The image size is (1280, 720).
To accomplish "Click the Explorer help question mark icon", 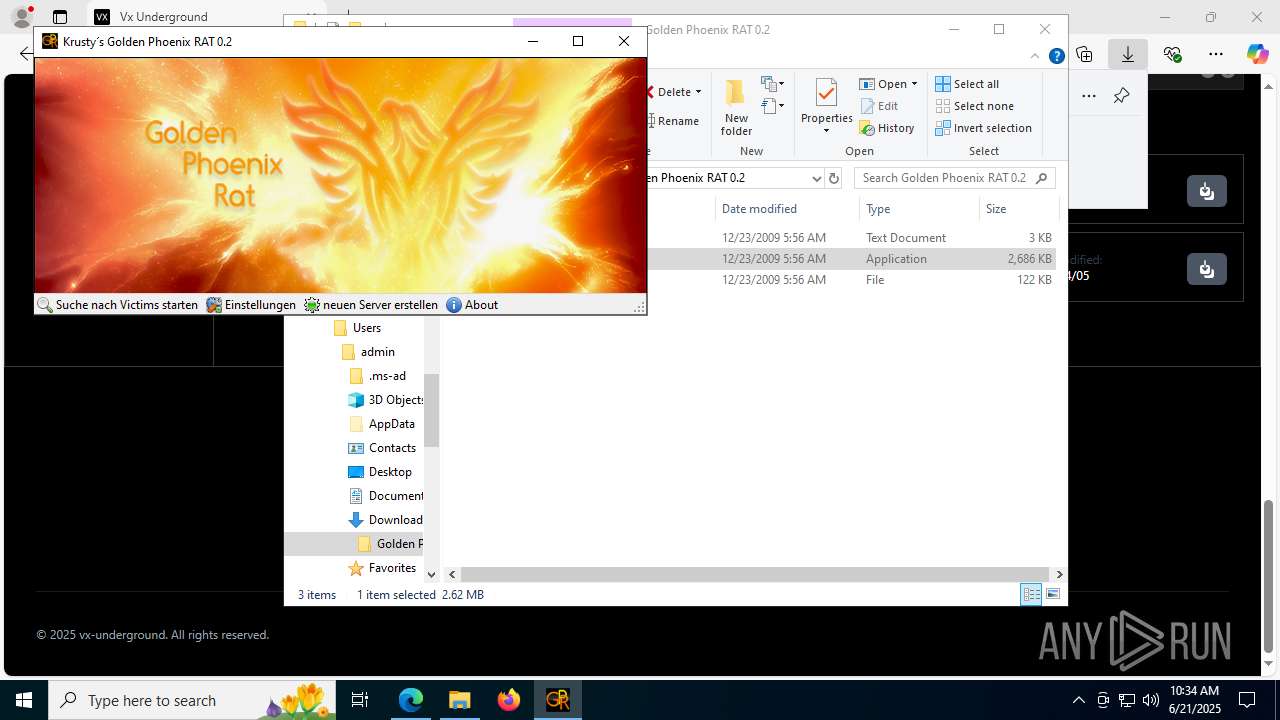I will [x=1056, y=56].
